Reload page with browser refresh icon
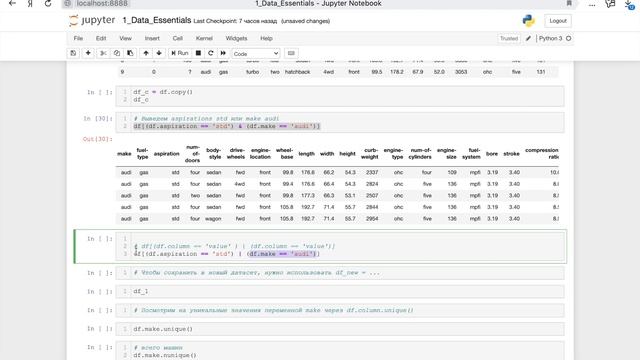 point(48,4)
